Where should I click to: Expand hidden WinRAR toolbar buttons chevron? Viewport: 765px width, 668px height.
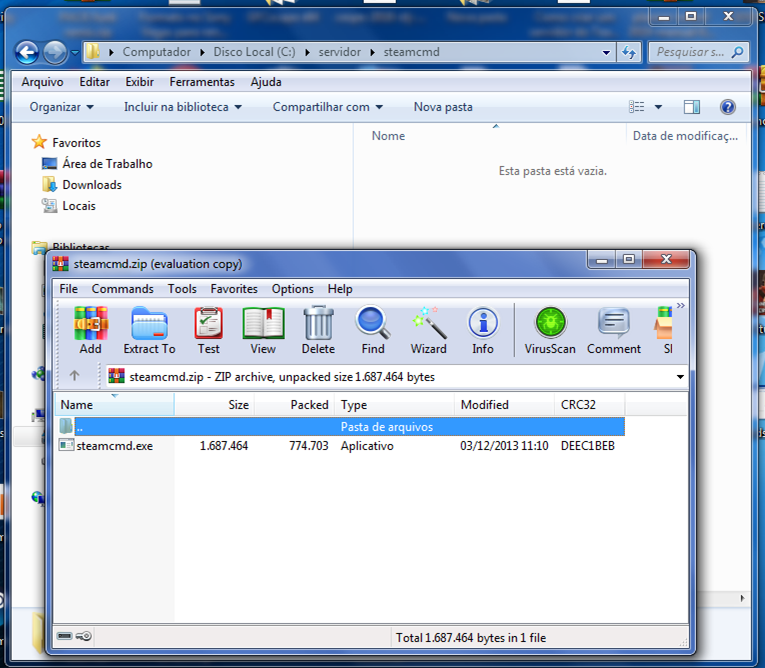[681, 306]
